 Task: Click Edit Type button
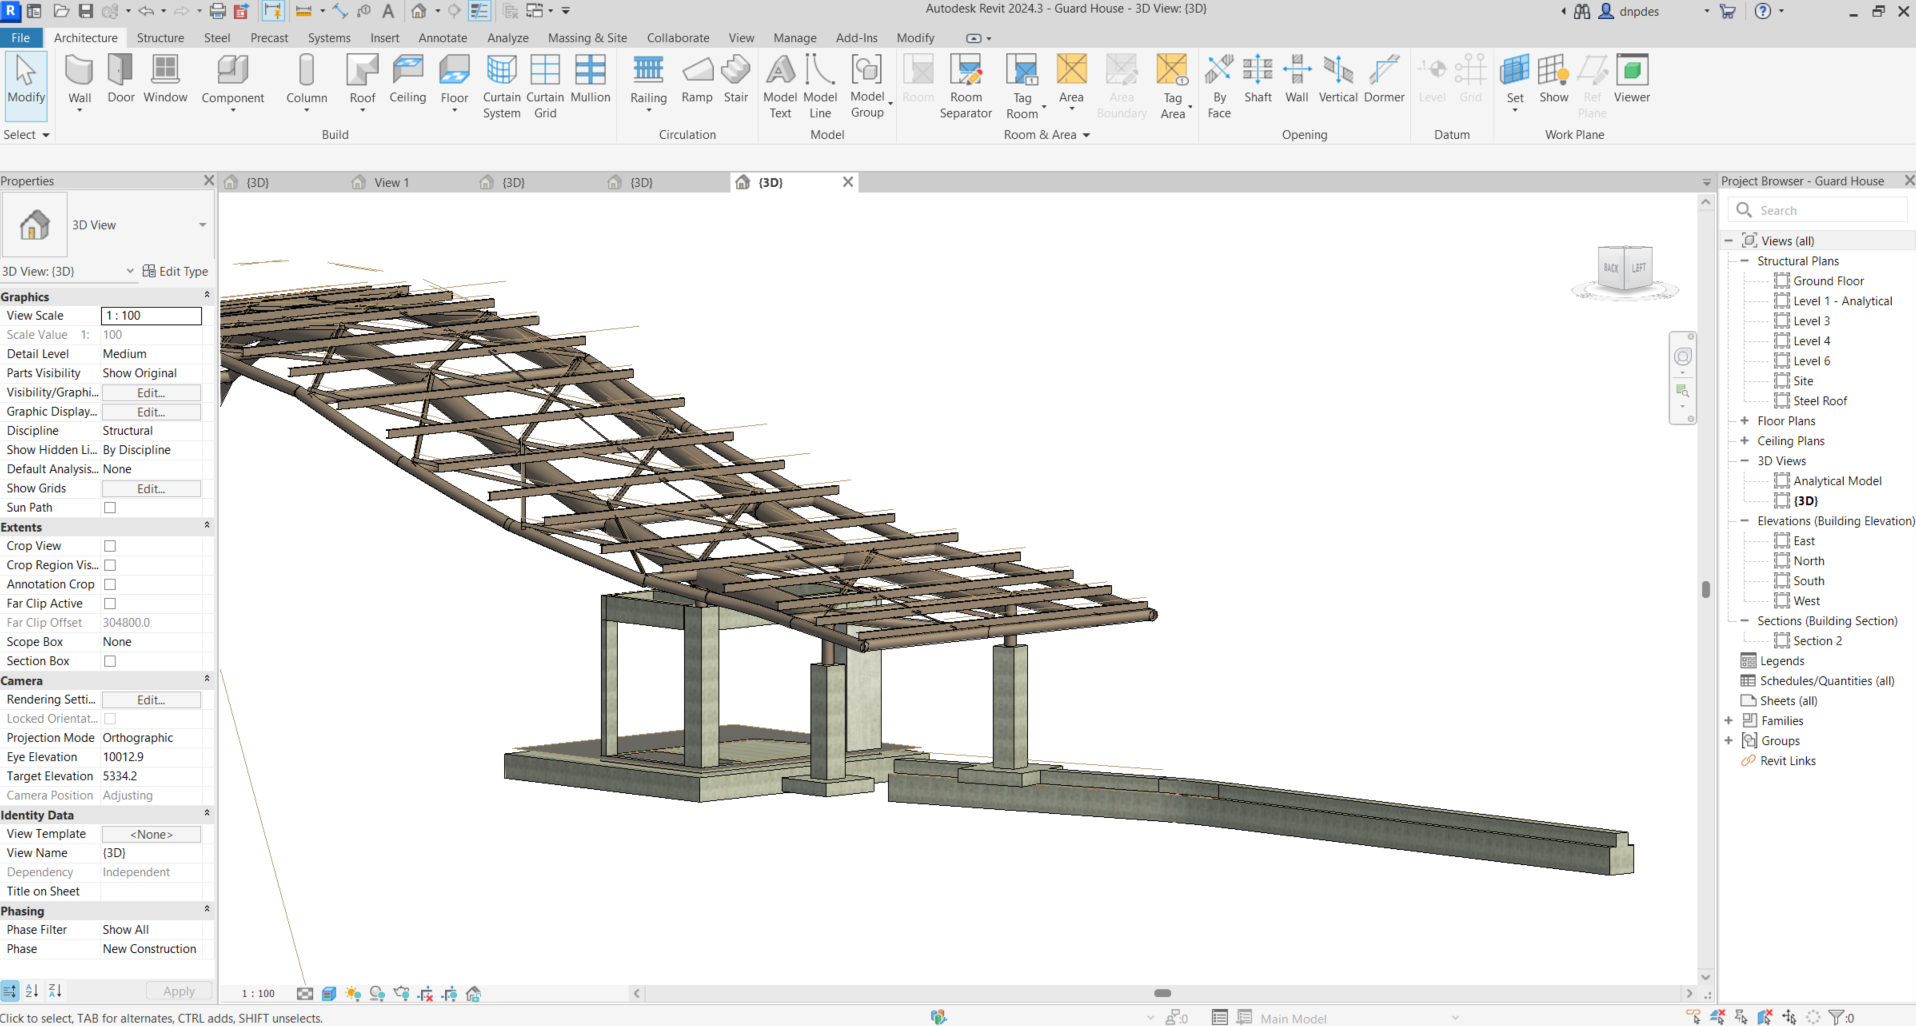pyautogui.click(x=175, y=271)
